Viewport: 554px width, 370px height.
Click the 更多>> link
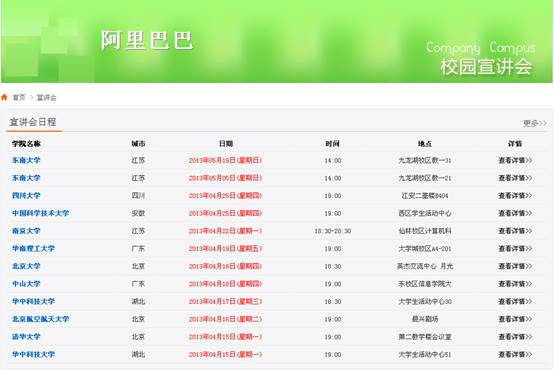tap(535, 123)
